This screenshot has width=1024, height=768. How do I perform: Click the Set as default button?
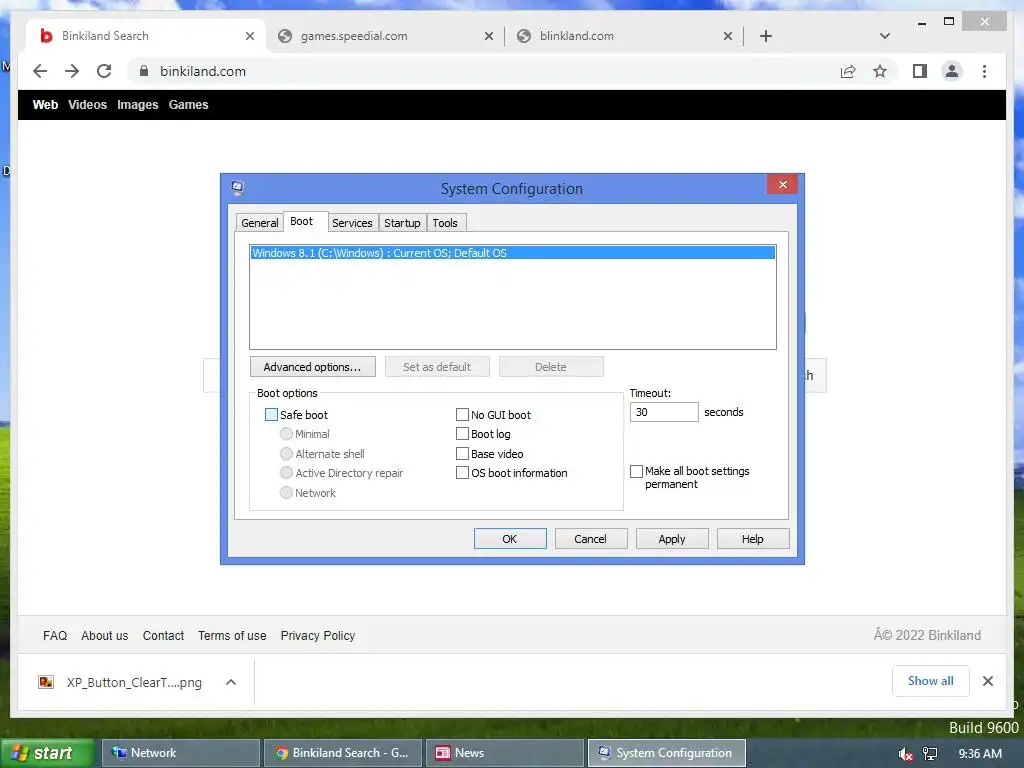(x=437, y=367)
